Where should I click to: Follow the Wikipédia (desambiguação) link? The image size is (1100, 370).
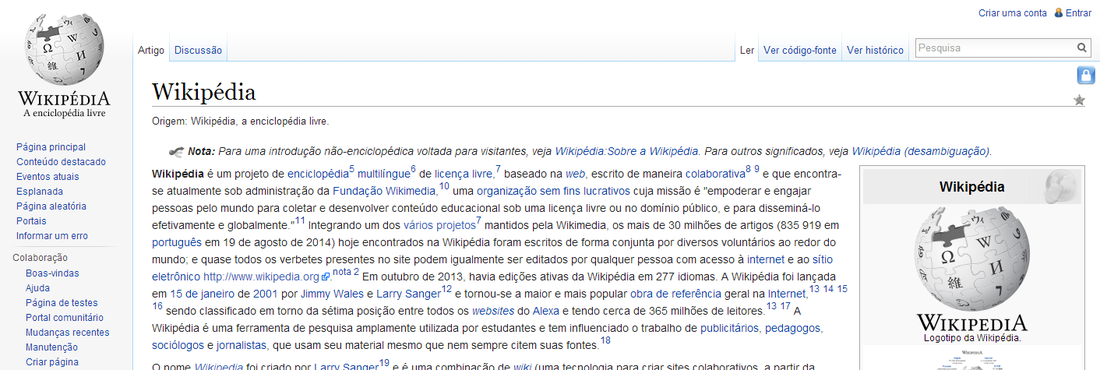point(920,151)
